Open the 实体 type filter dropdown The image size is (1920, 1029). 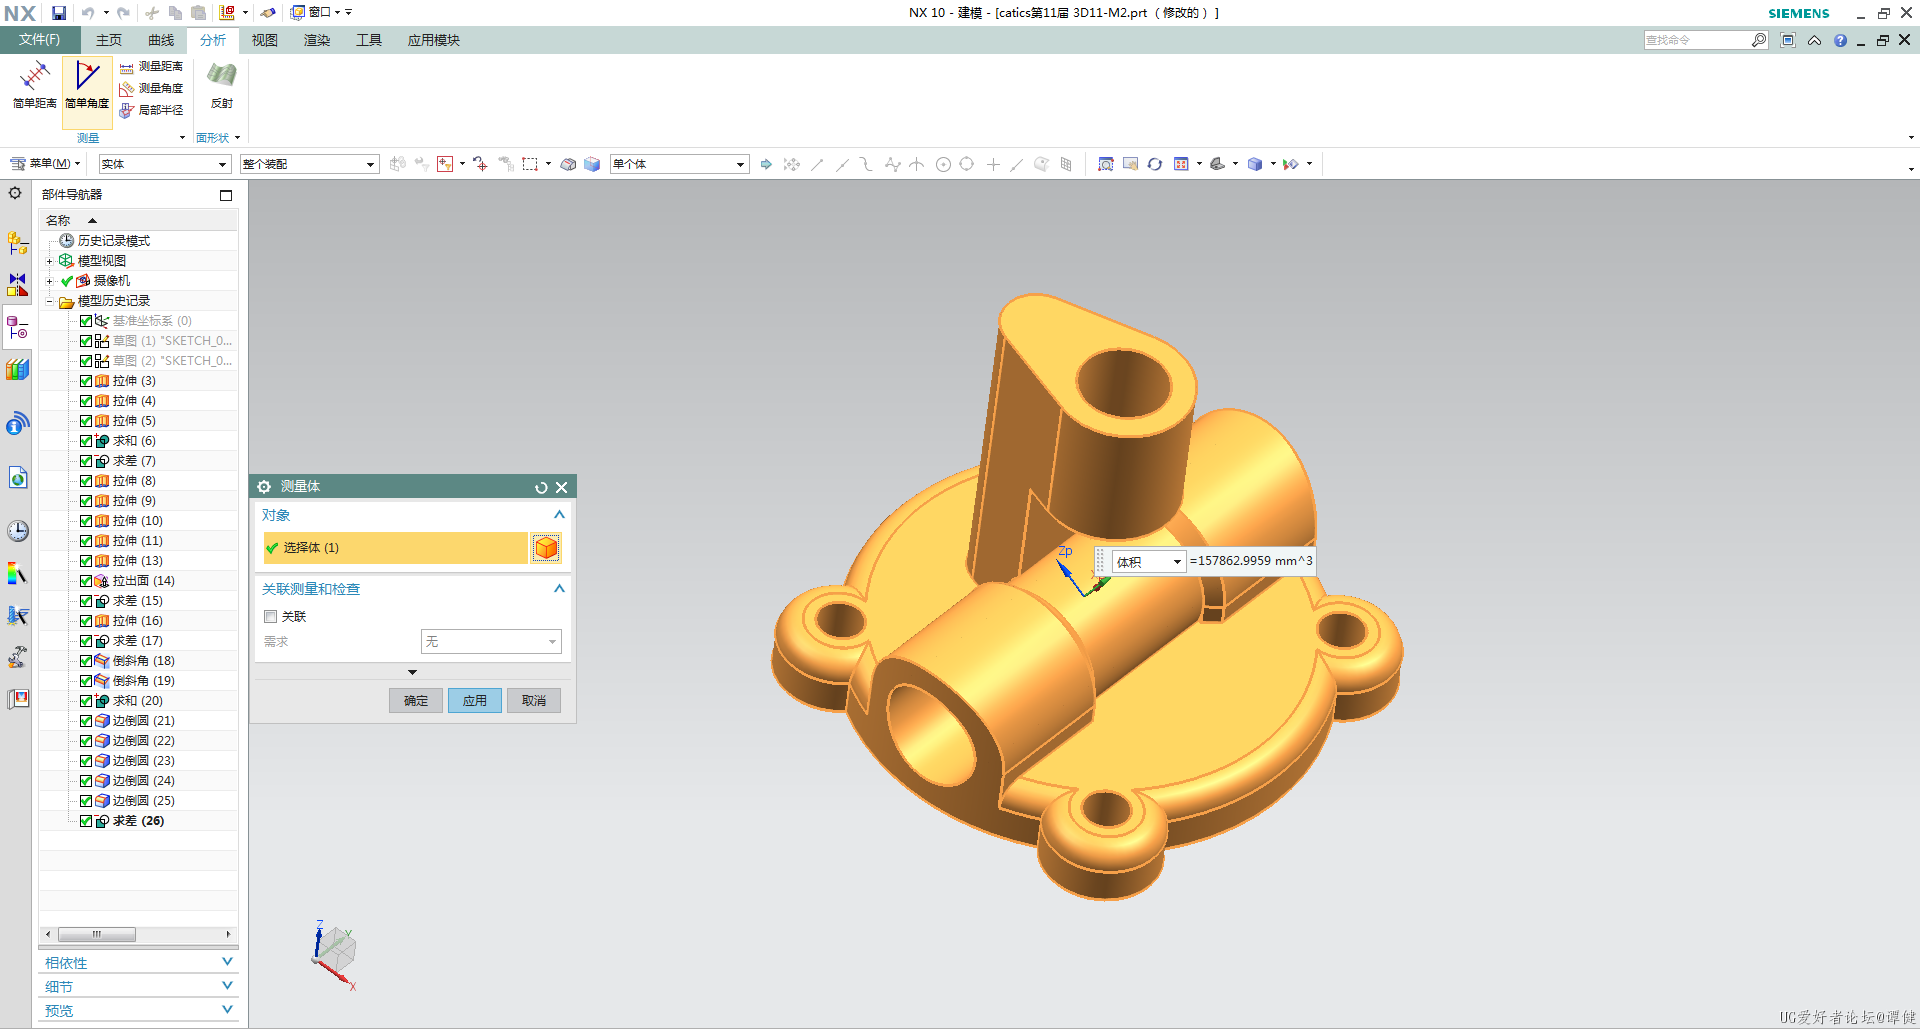coord(165,164)
